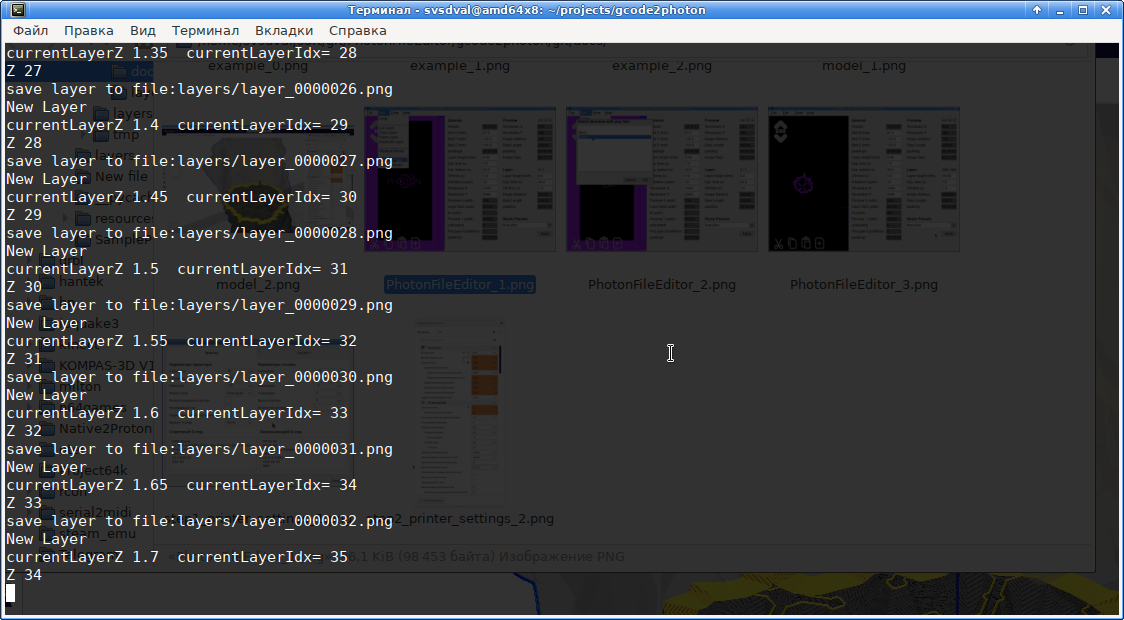Open the Справка menu
The width and height of the screenshot is (1124, 620).
358,30
